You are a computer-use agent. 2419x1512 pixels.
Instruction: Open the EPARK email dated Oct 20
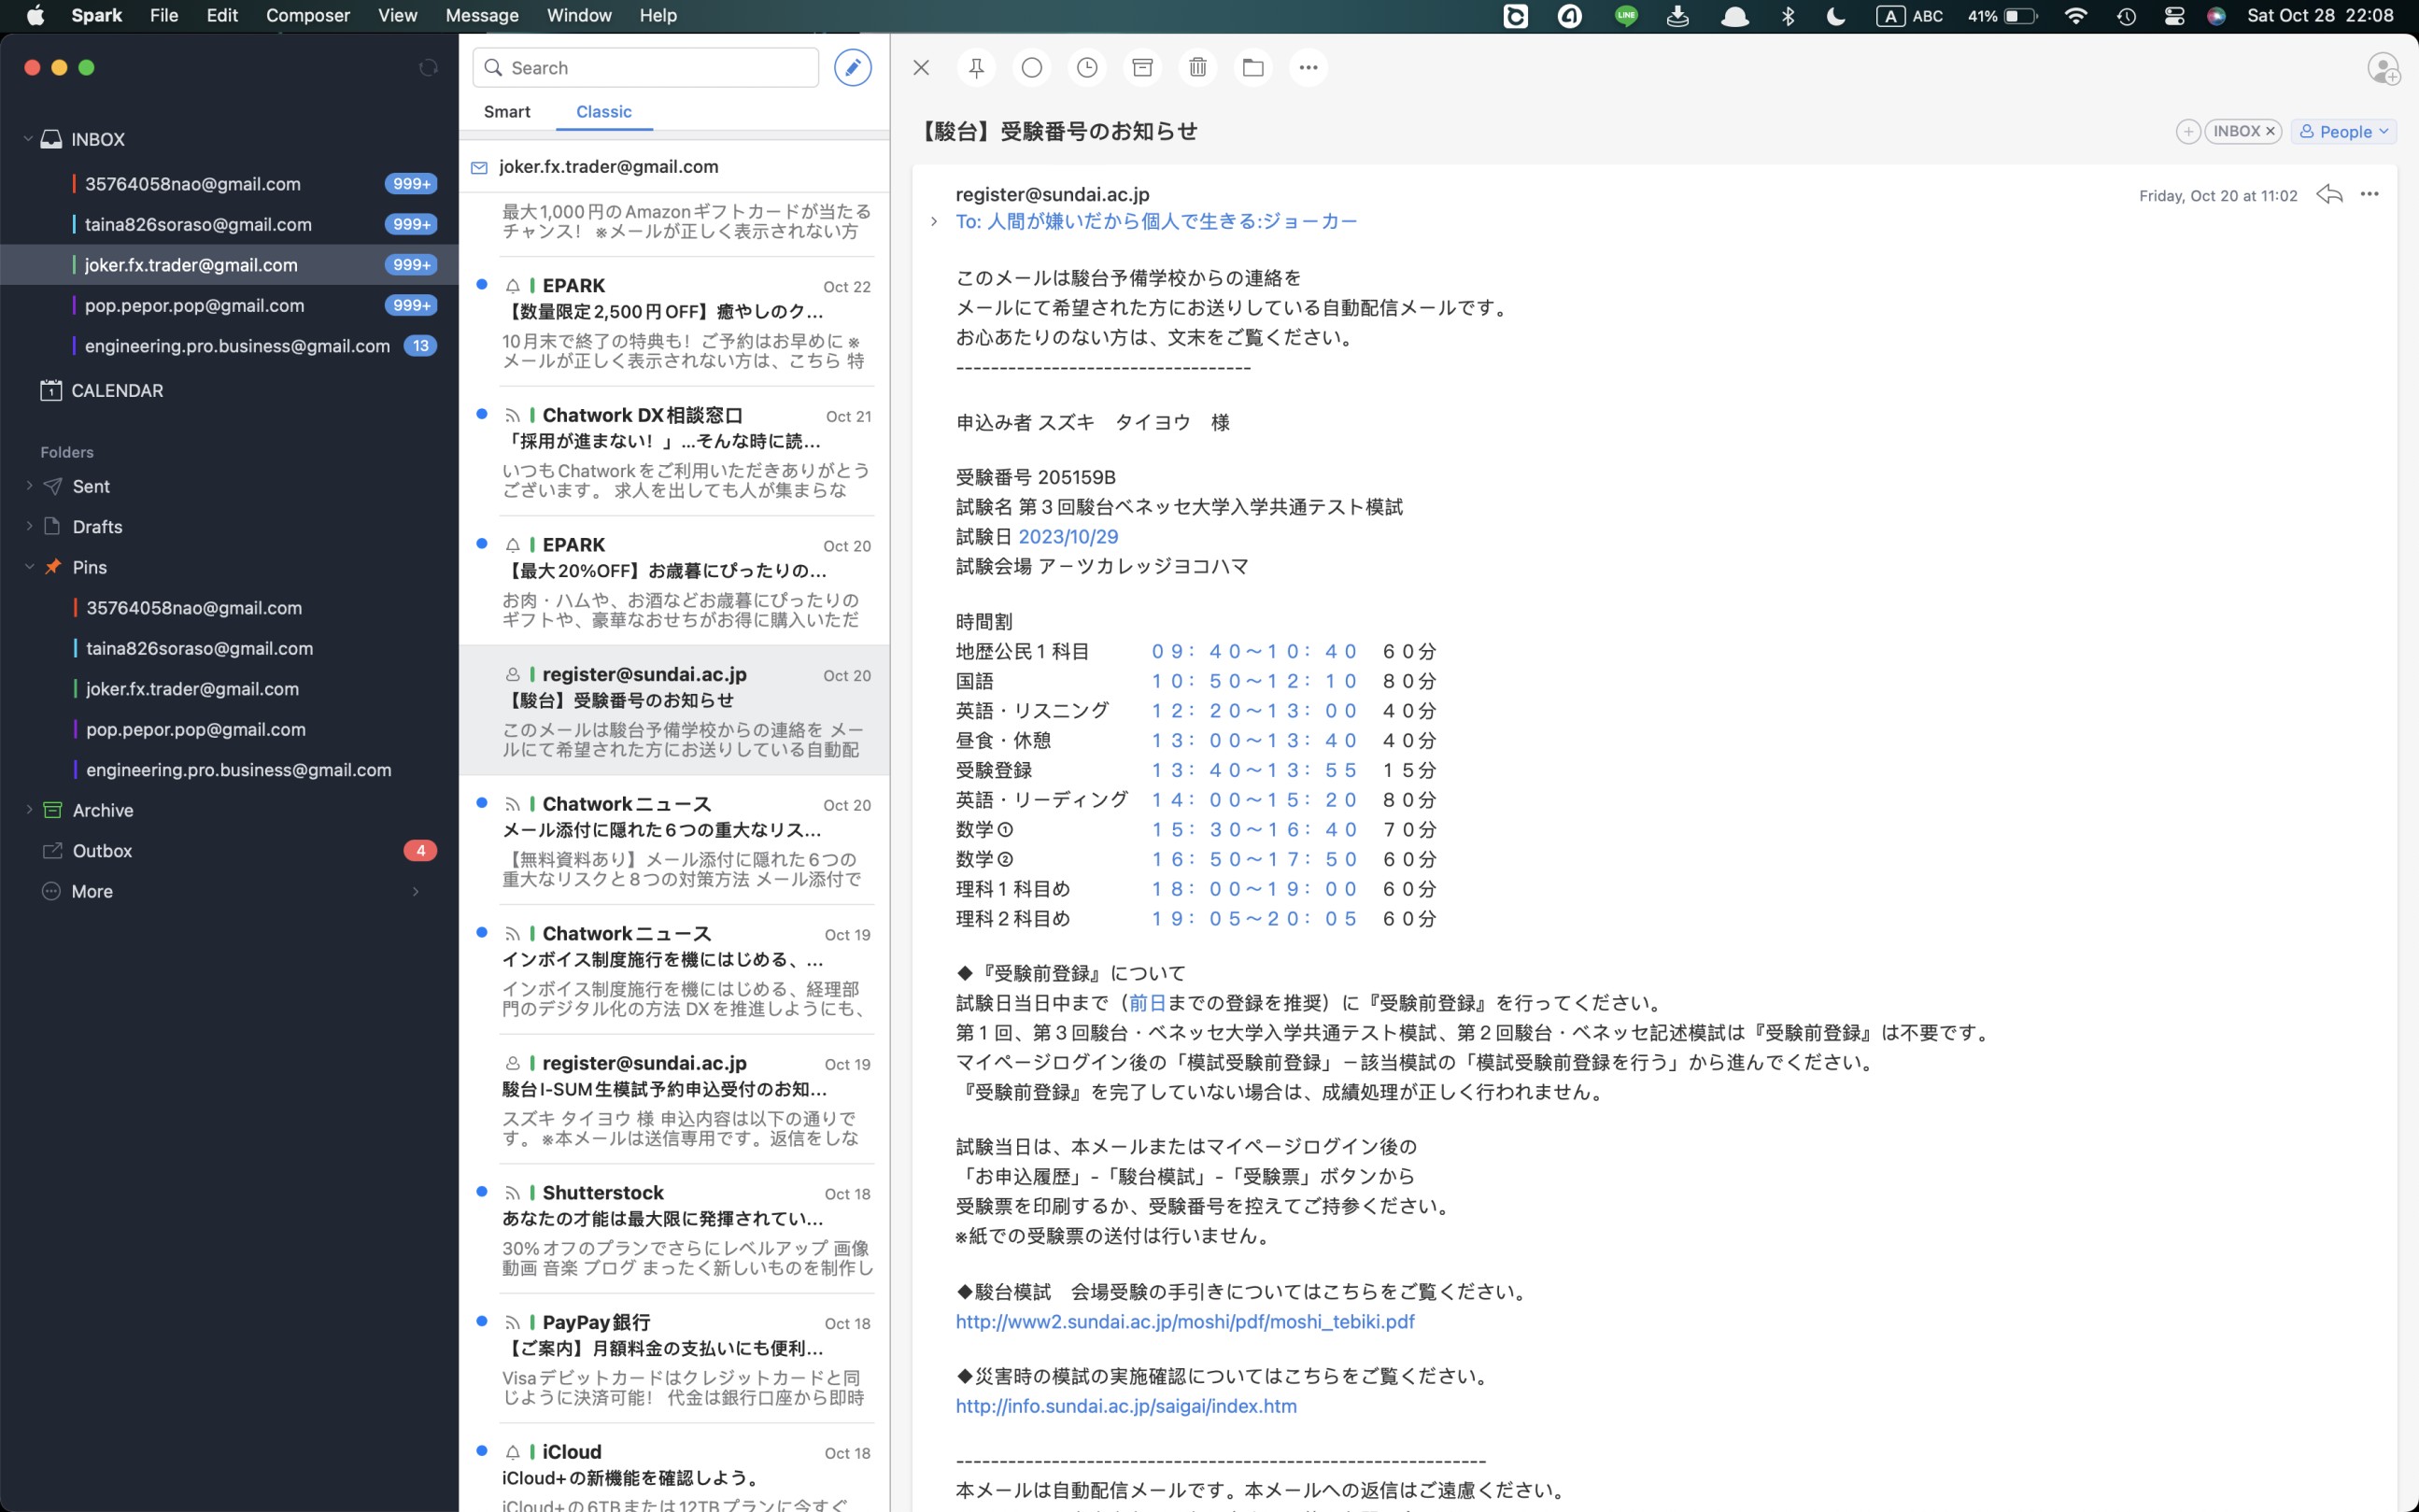(x=674, y=581)
